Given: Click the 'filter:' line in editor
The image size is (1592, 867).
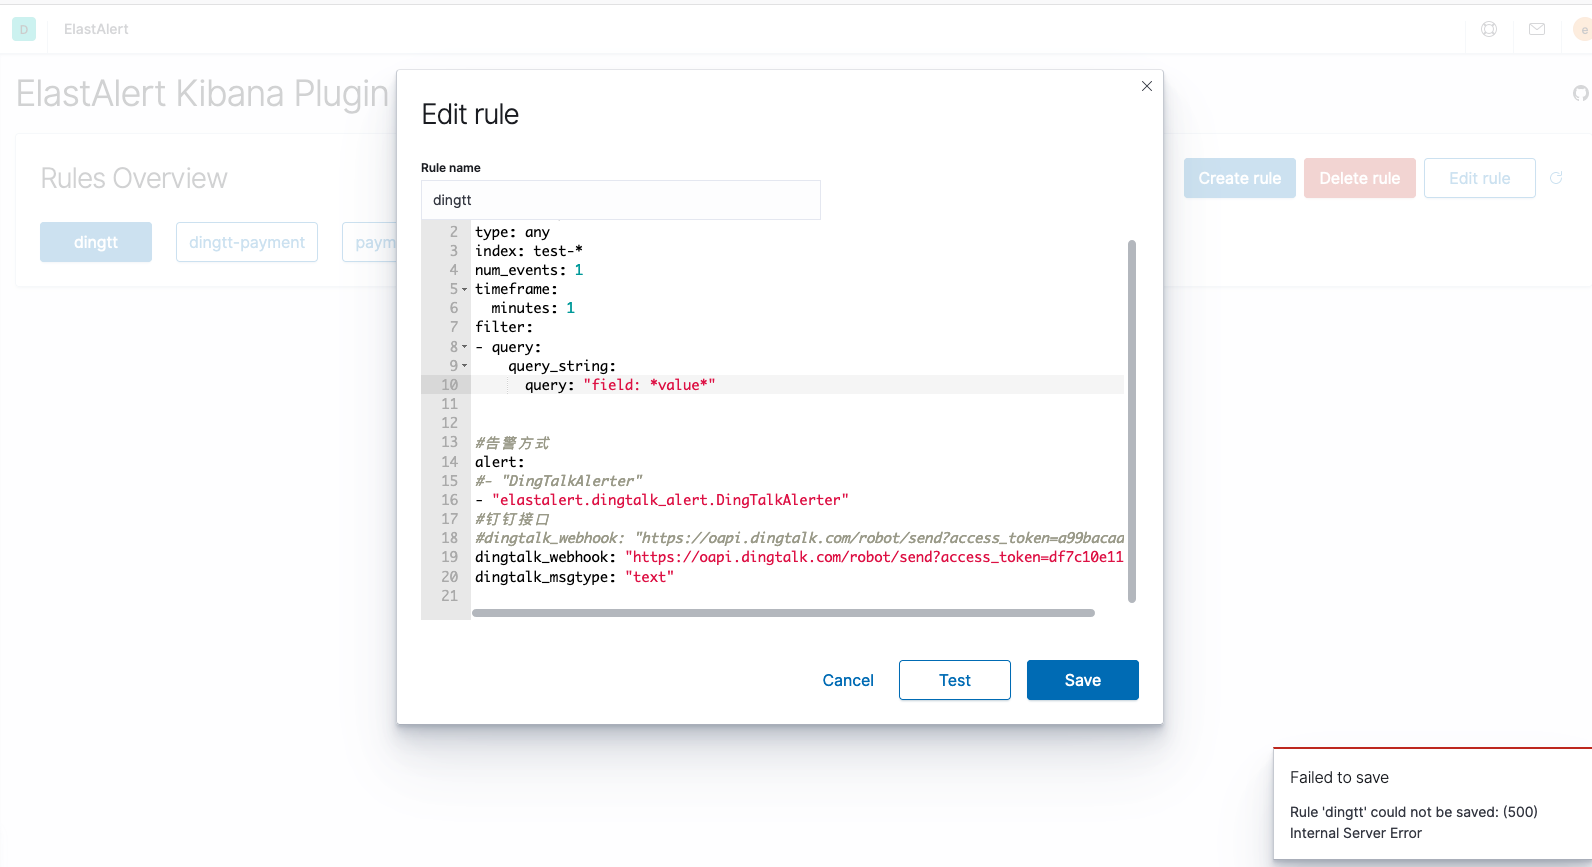Looking at the screenshot, I should pos(504,327).
